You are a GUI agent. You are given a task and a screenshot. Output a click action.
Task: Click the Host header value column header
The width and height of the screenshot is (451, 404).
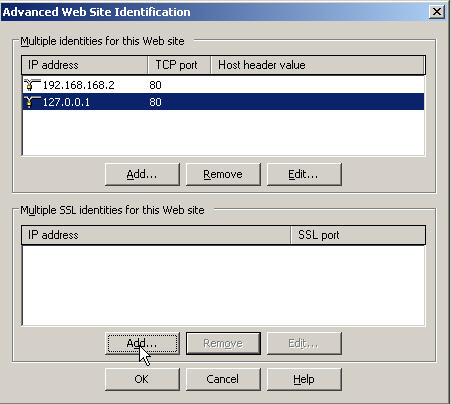click(318, 65)
